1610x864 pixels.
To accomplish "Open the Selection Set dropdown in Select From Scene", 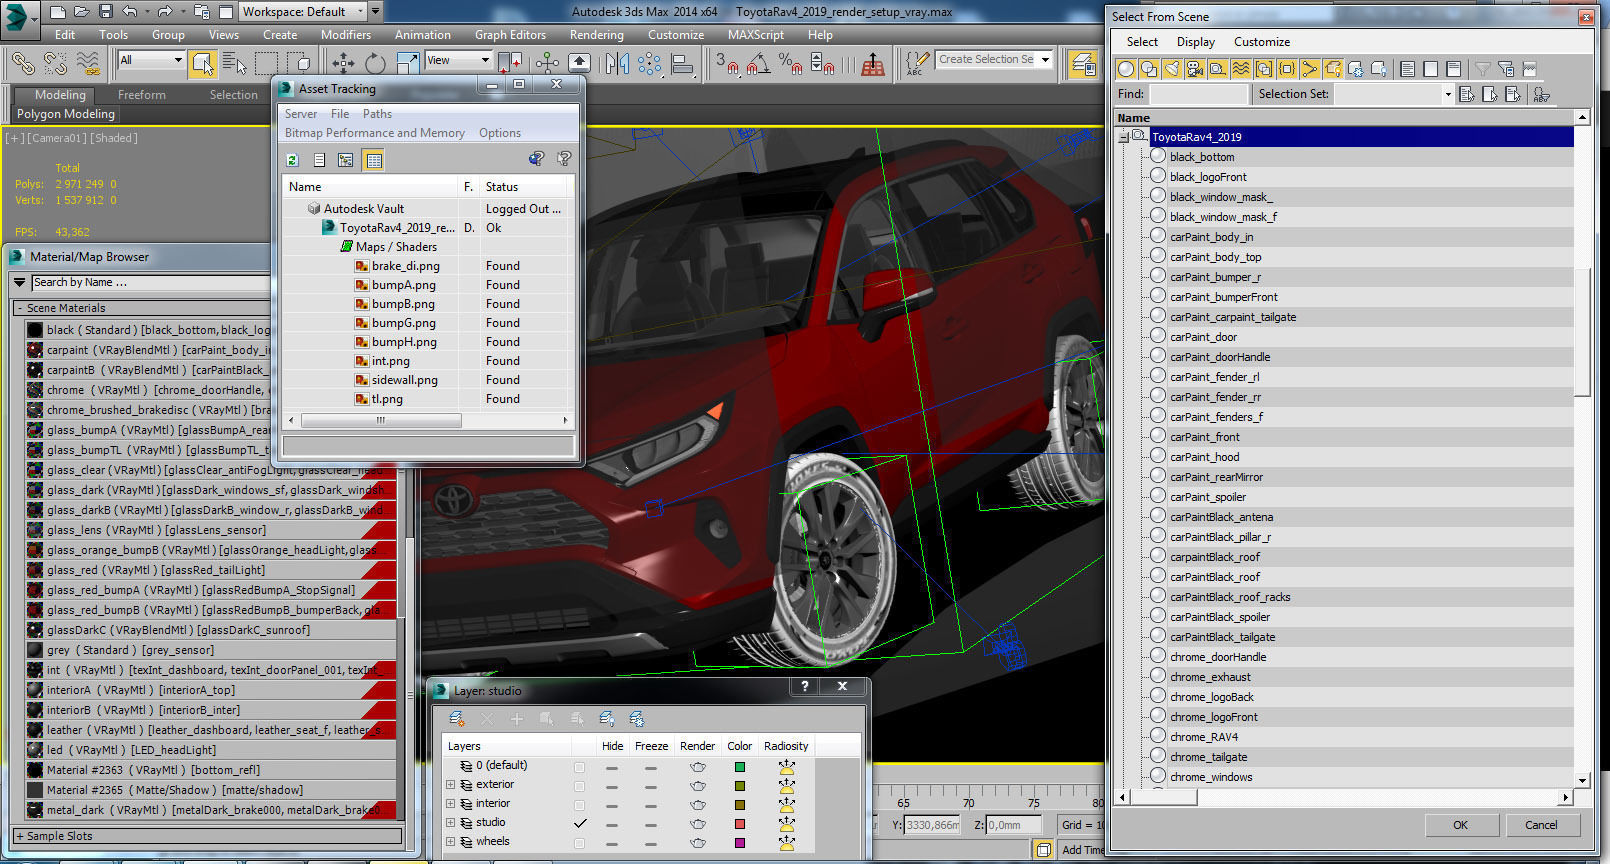I will pyautogui.click(x=1447, y=94).
